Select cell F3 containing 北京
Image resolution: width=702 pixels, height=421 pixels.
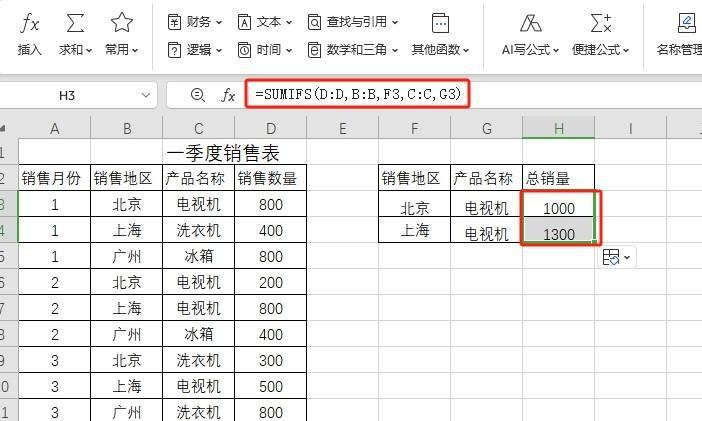(415, 204)
